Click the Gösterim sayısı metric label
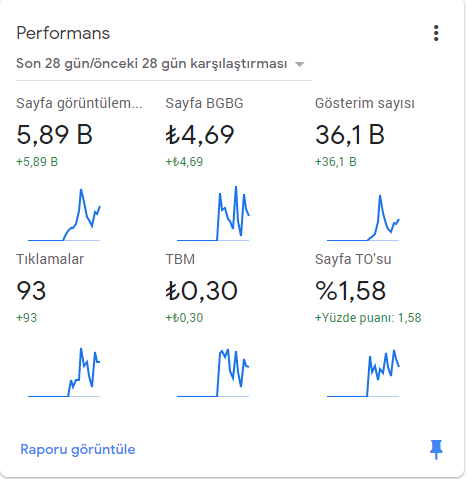The width and height of the screenshot is (467, 479). (x=365, y=103)
